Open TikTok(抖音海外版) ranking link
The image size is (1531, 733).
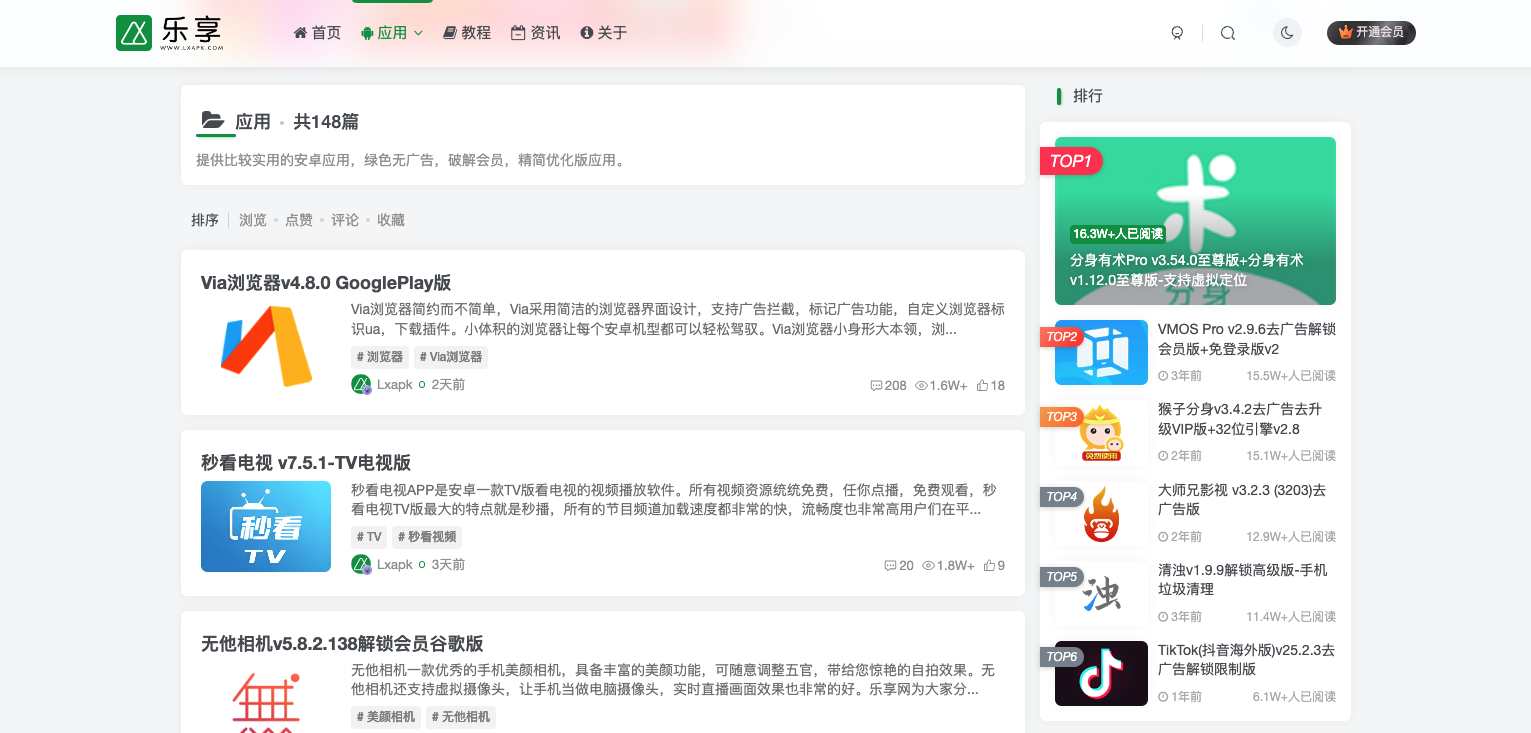coord(1246,660)
